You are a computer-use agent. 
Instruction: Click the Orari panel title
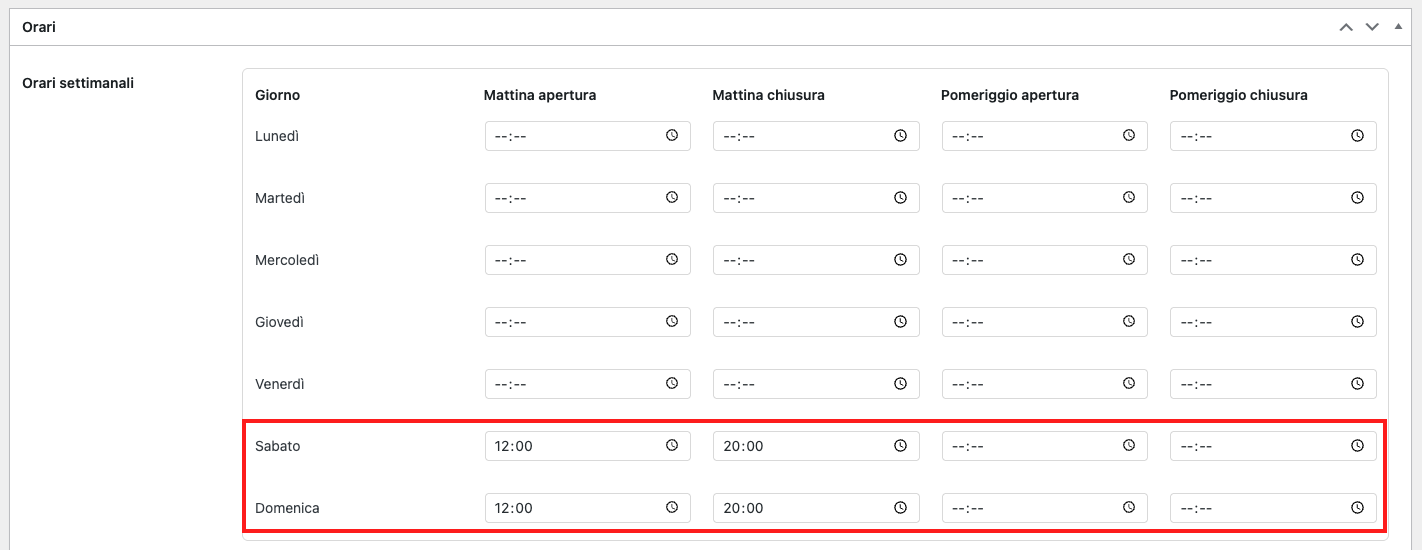[39, 27]
